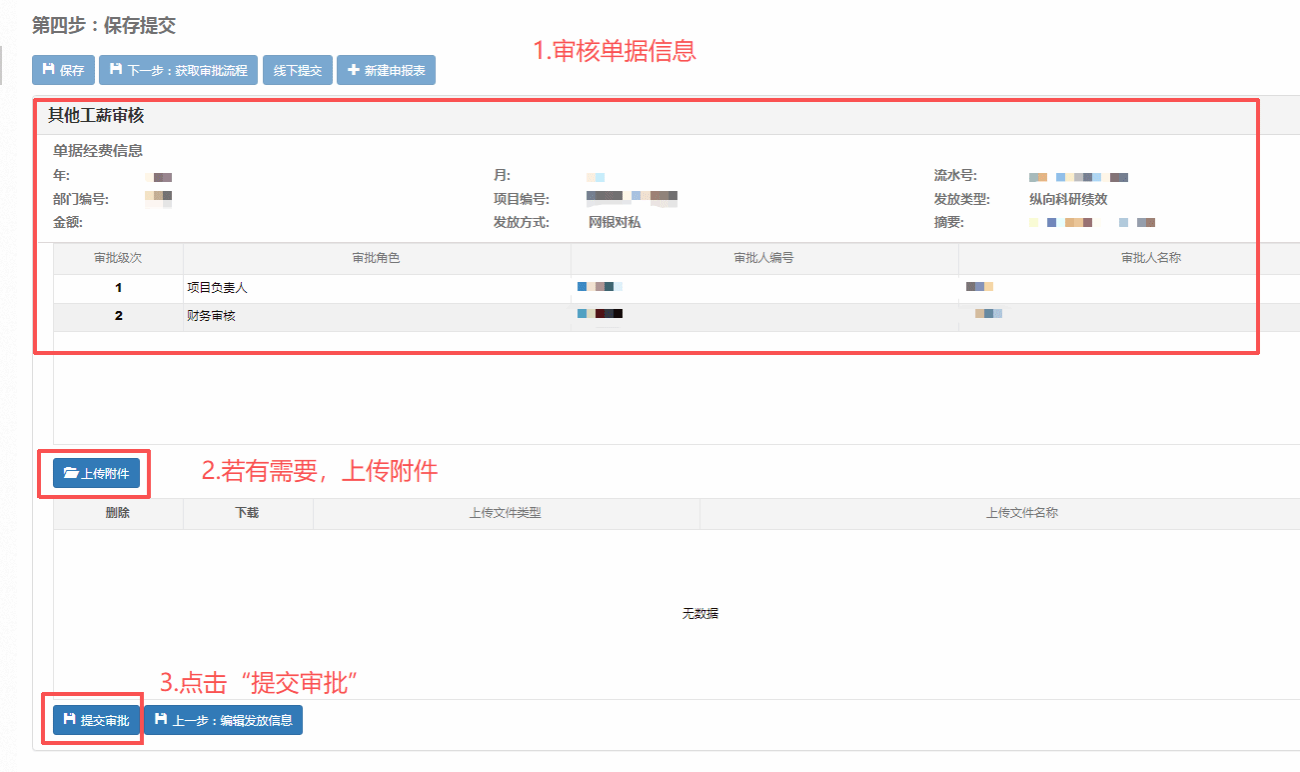Screen dimensions: 1300x772
Task: Click the 纵向科研绩效 发放类型 value
Action: point(1068,199)
